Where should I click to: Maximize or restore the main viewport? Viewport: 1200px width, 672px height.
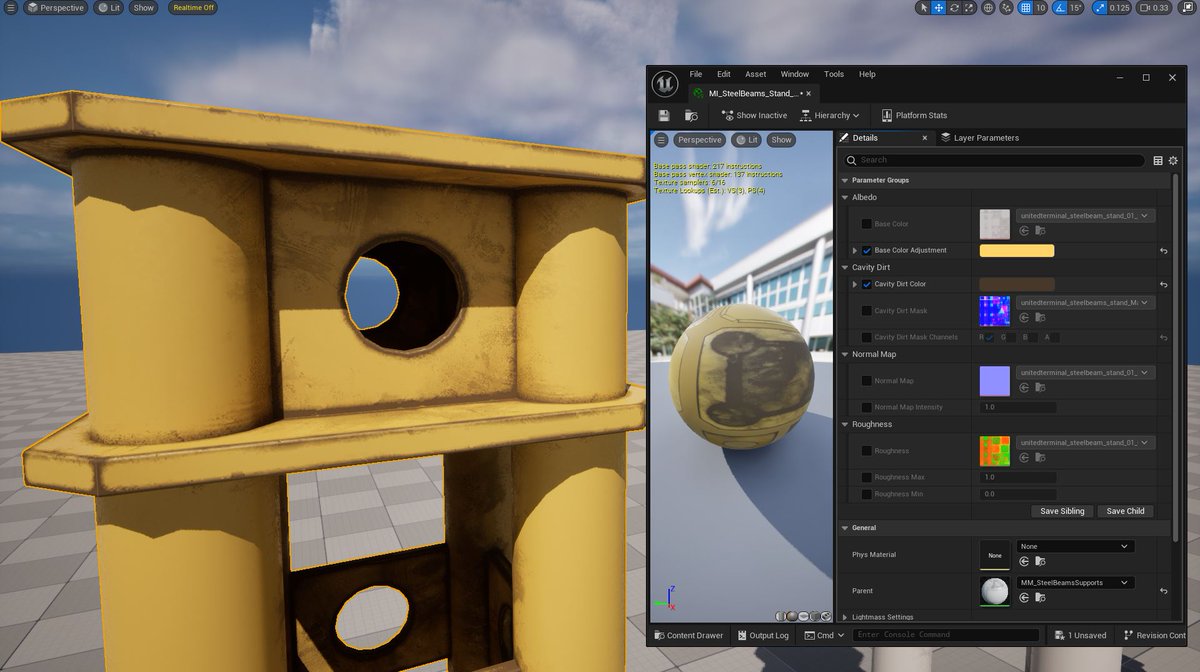pyautogui.click(x=1188, y=8)
